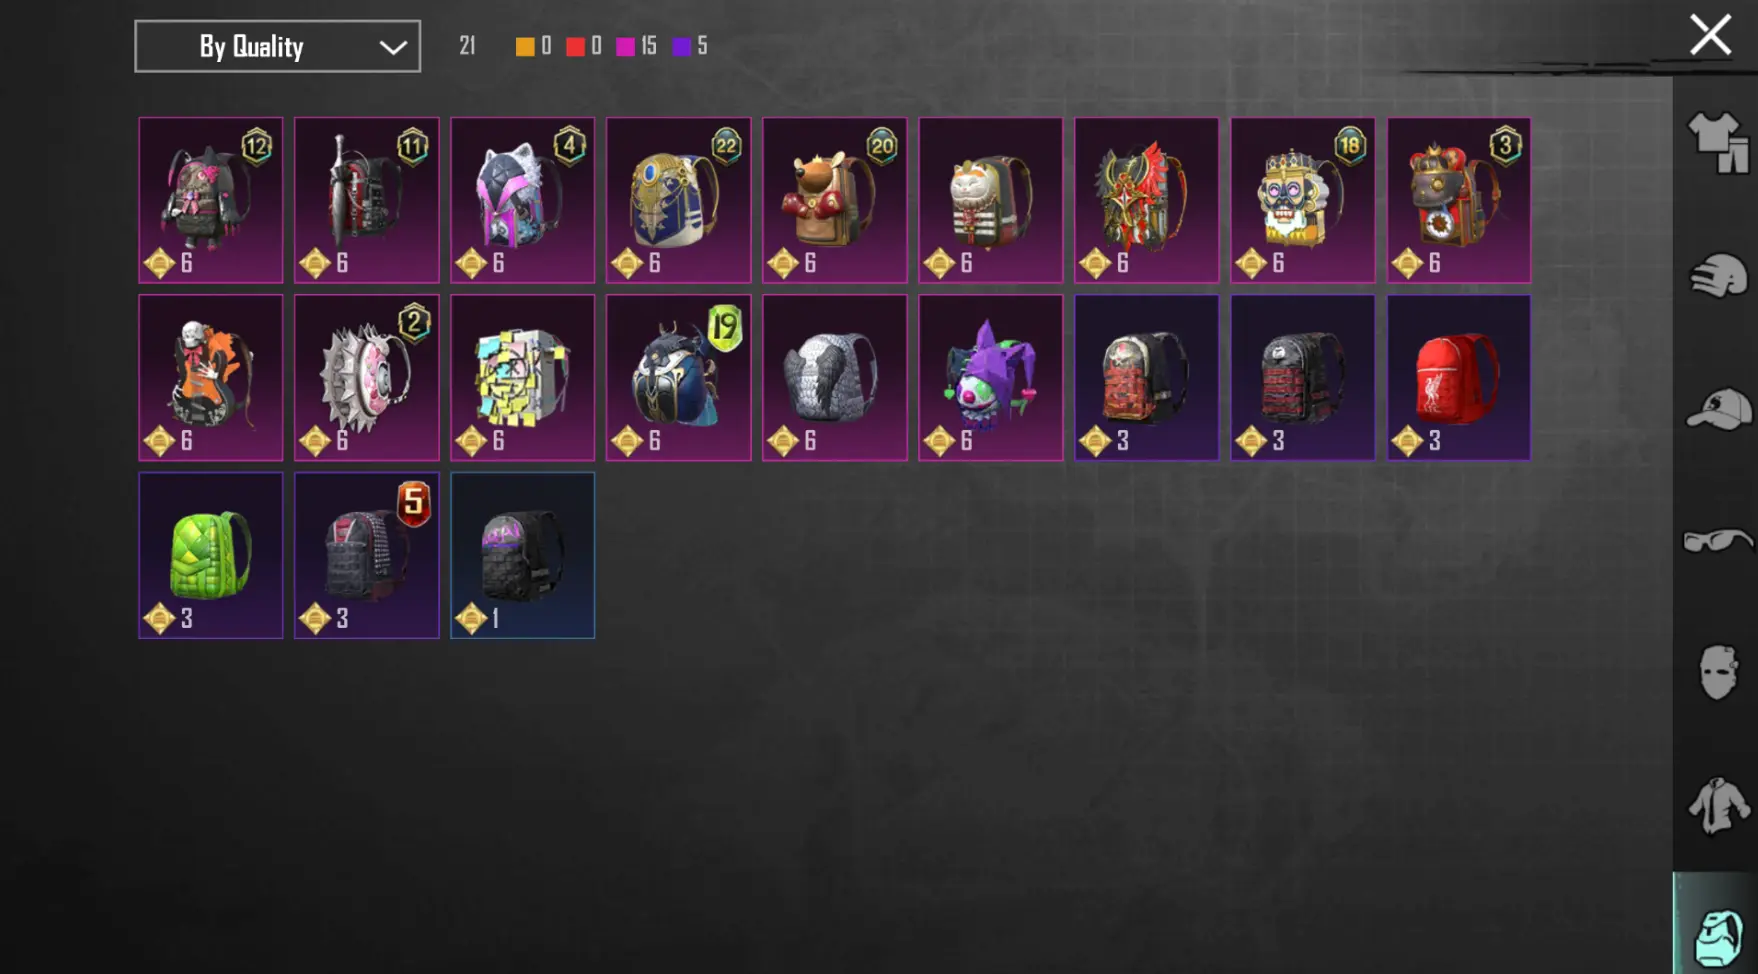Select the purple jester clown backpack
The height and width of the screenshot is (974, 1758).
coord(990,378)
